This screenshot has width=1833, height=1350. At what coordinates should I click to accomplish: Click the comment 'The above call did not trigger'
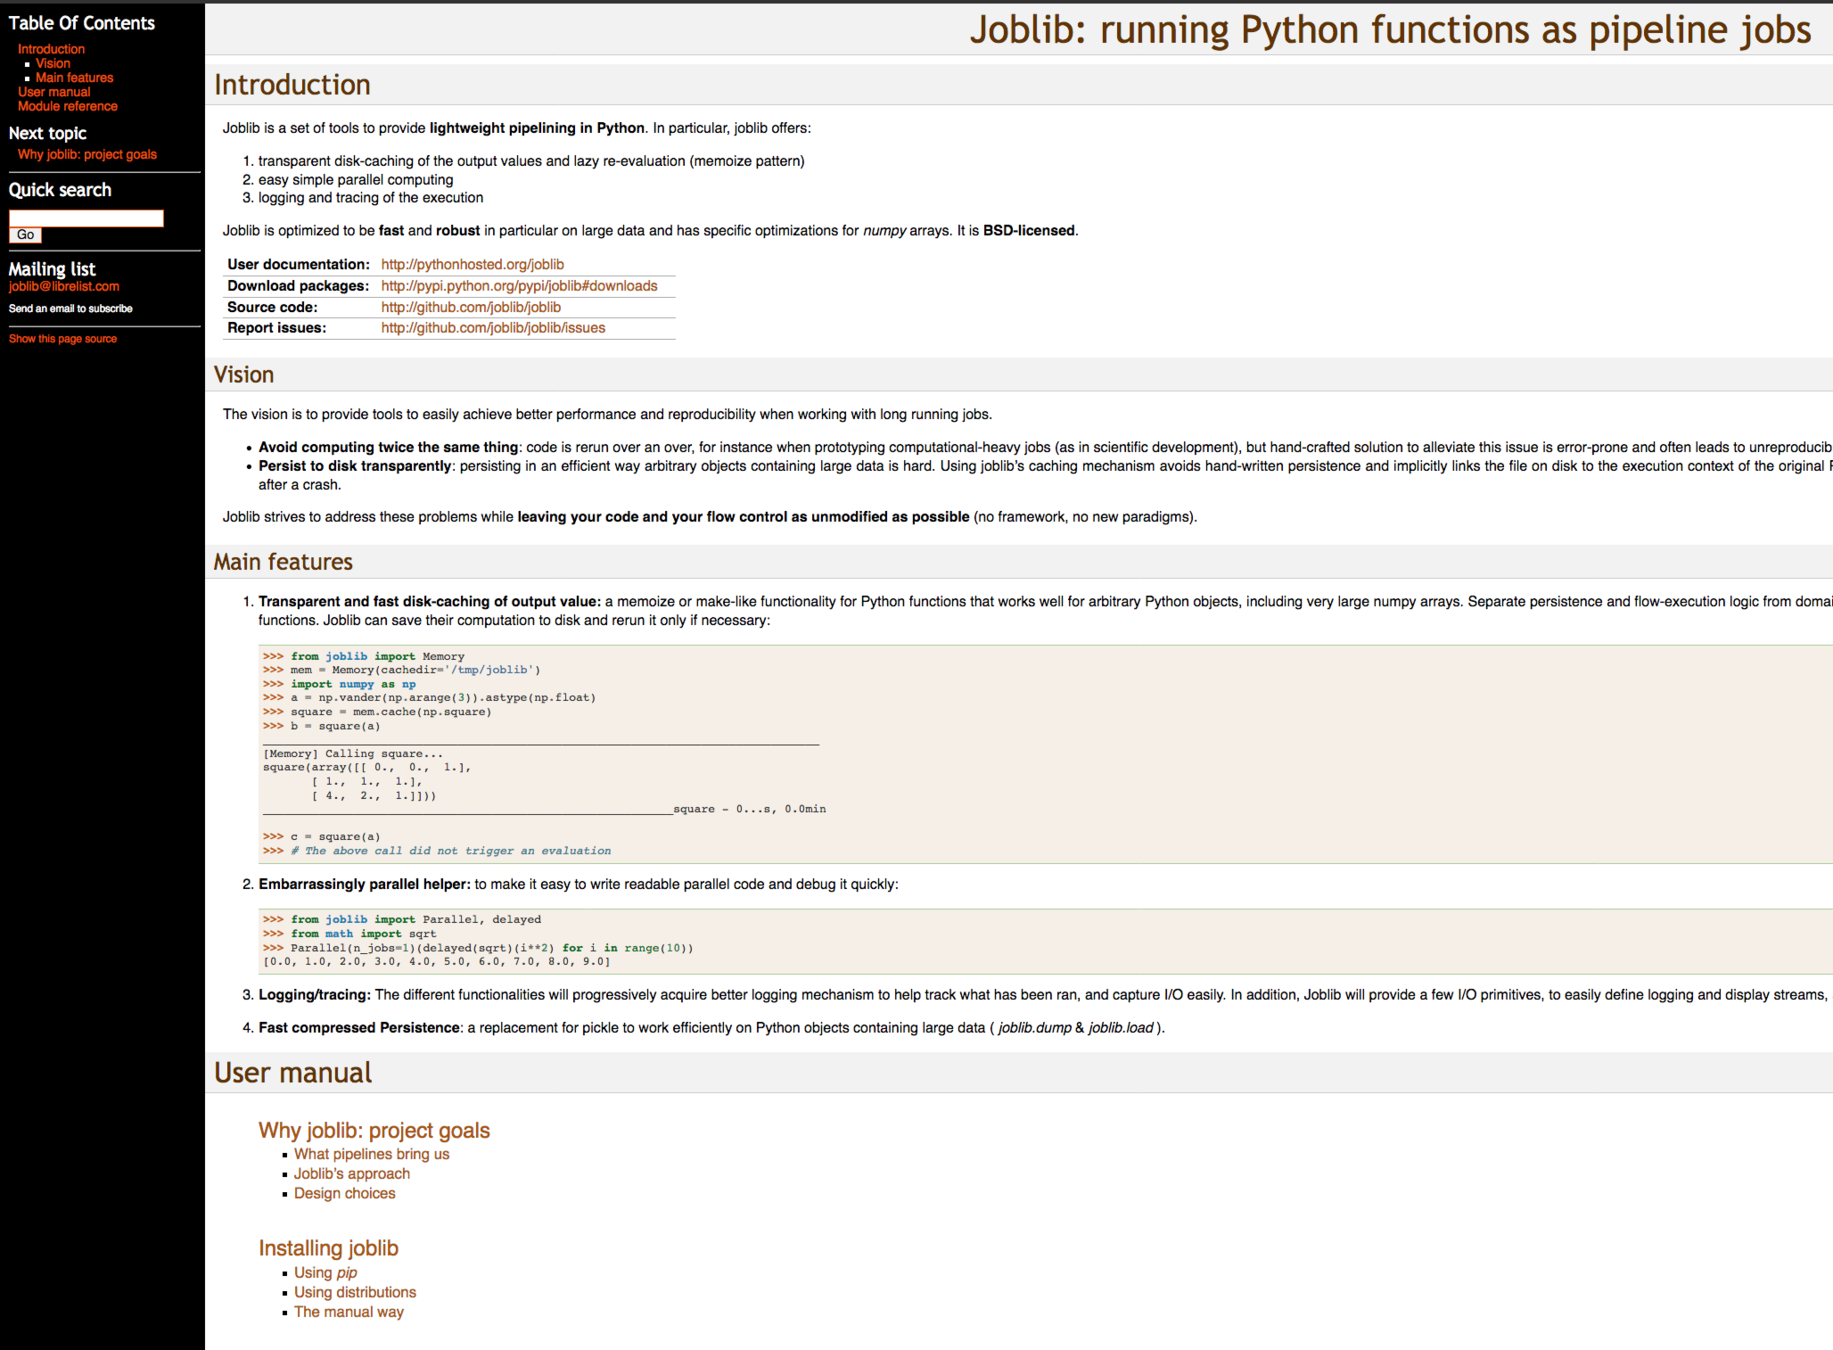[437, 851]
